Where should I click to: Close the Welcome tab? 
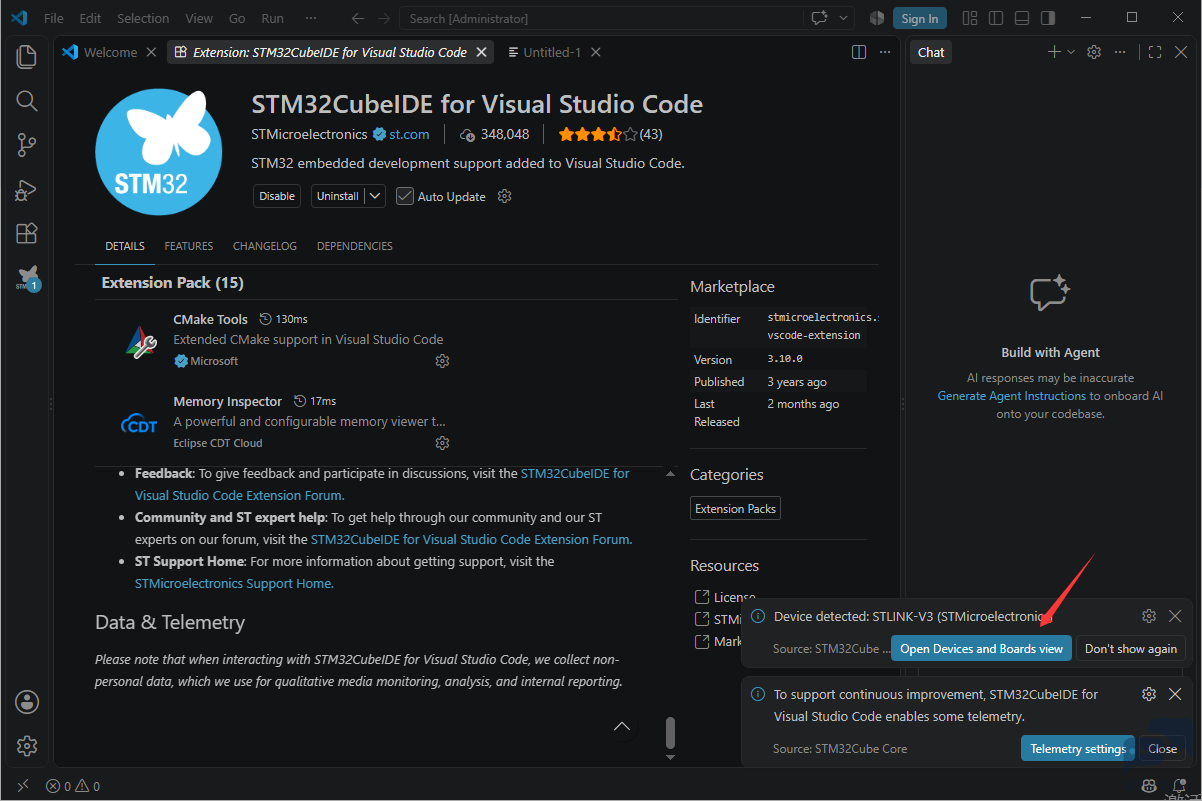point(151,52)
